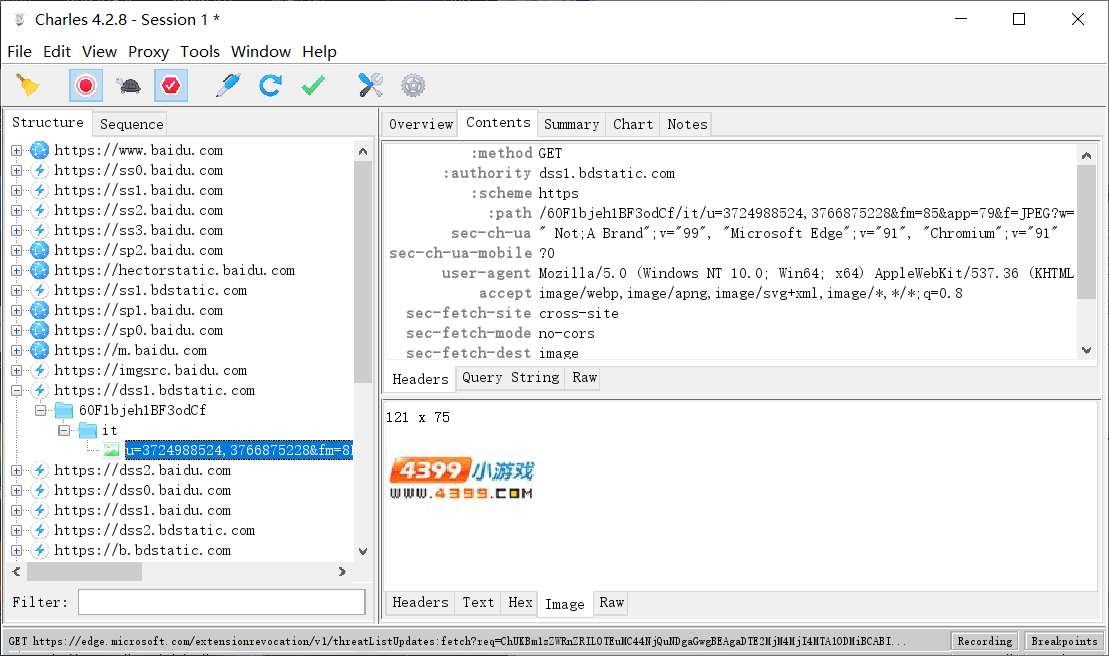The image size is (1109, 656).
Task: Click the :authority dss1.bdstatic.com header row
Action: [x=730, y=173]
